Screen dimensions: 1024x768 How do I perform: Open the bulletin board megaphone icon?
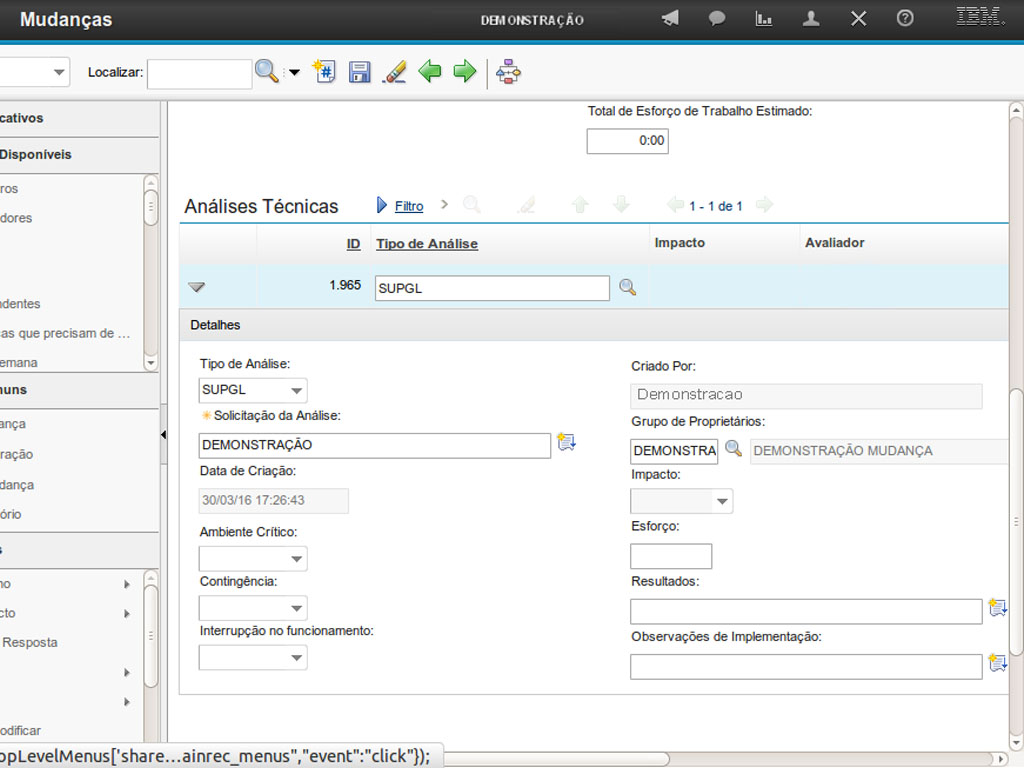tap(670, 19)
